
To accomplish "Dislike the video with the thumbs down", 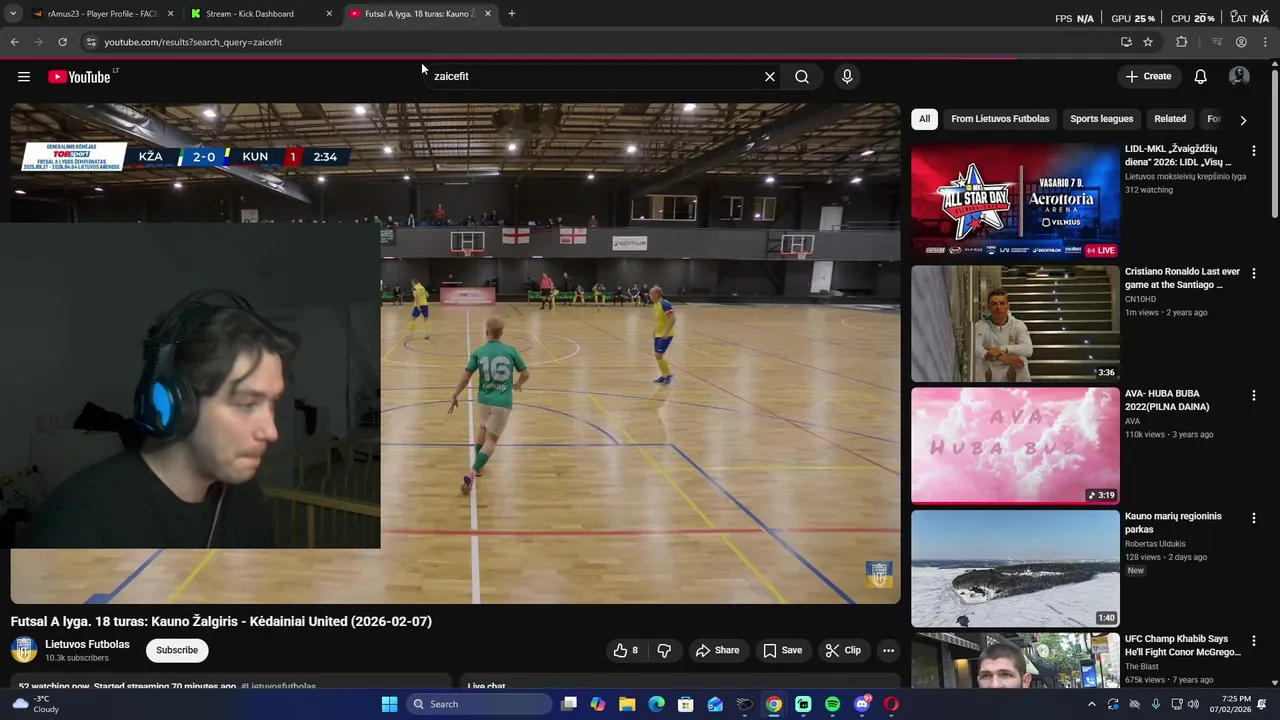I will click(663, 650).
